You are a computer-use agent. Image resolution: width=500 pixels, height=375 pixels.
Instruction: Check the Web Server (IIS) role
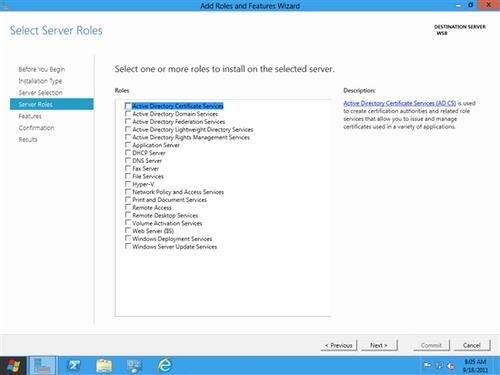128,231
